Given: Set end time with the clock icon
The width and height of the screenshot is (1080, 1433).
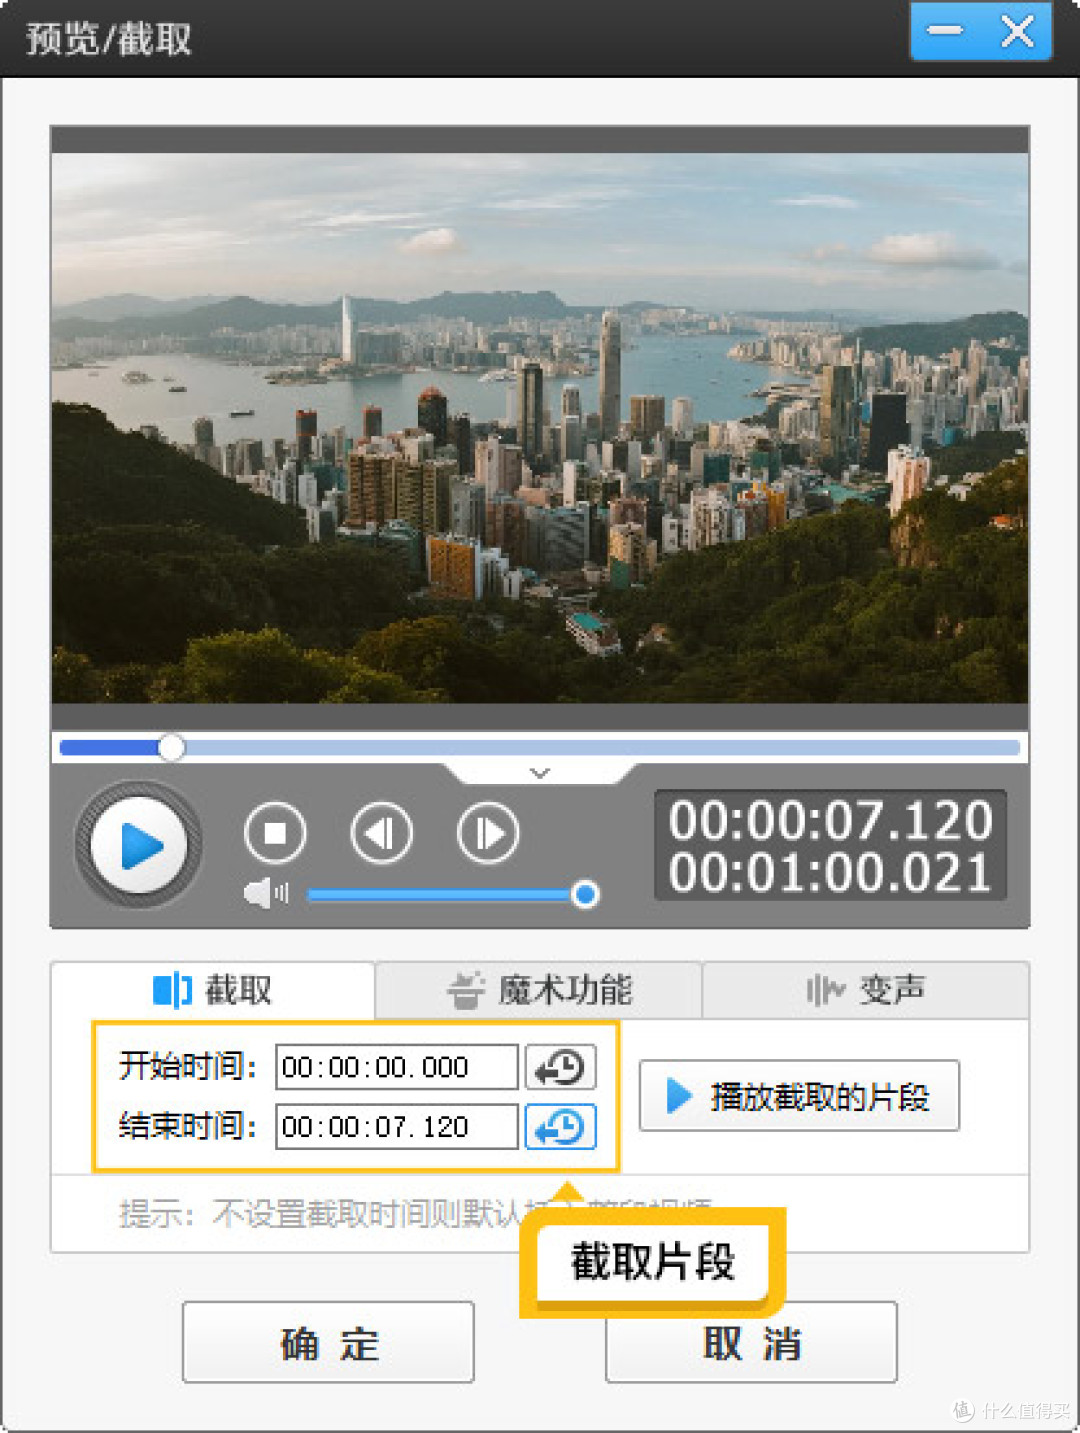Looking at the screenshot, I should [561, 1127].
